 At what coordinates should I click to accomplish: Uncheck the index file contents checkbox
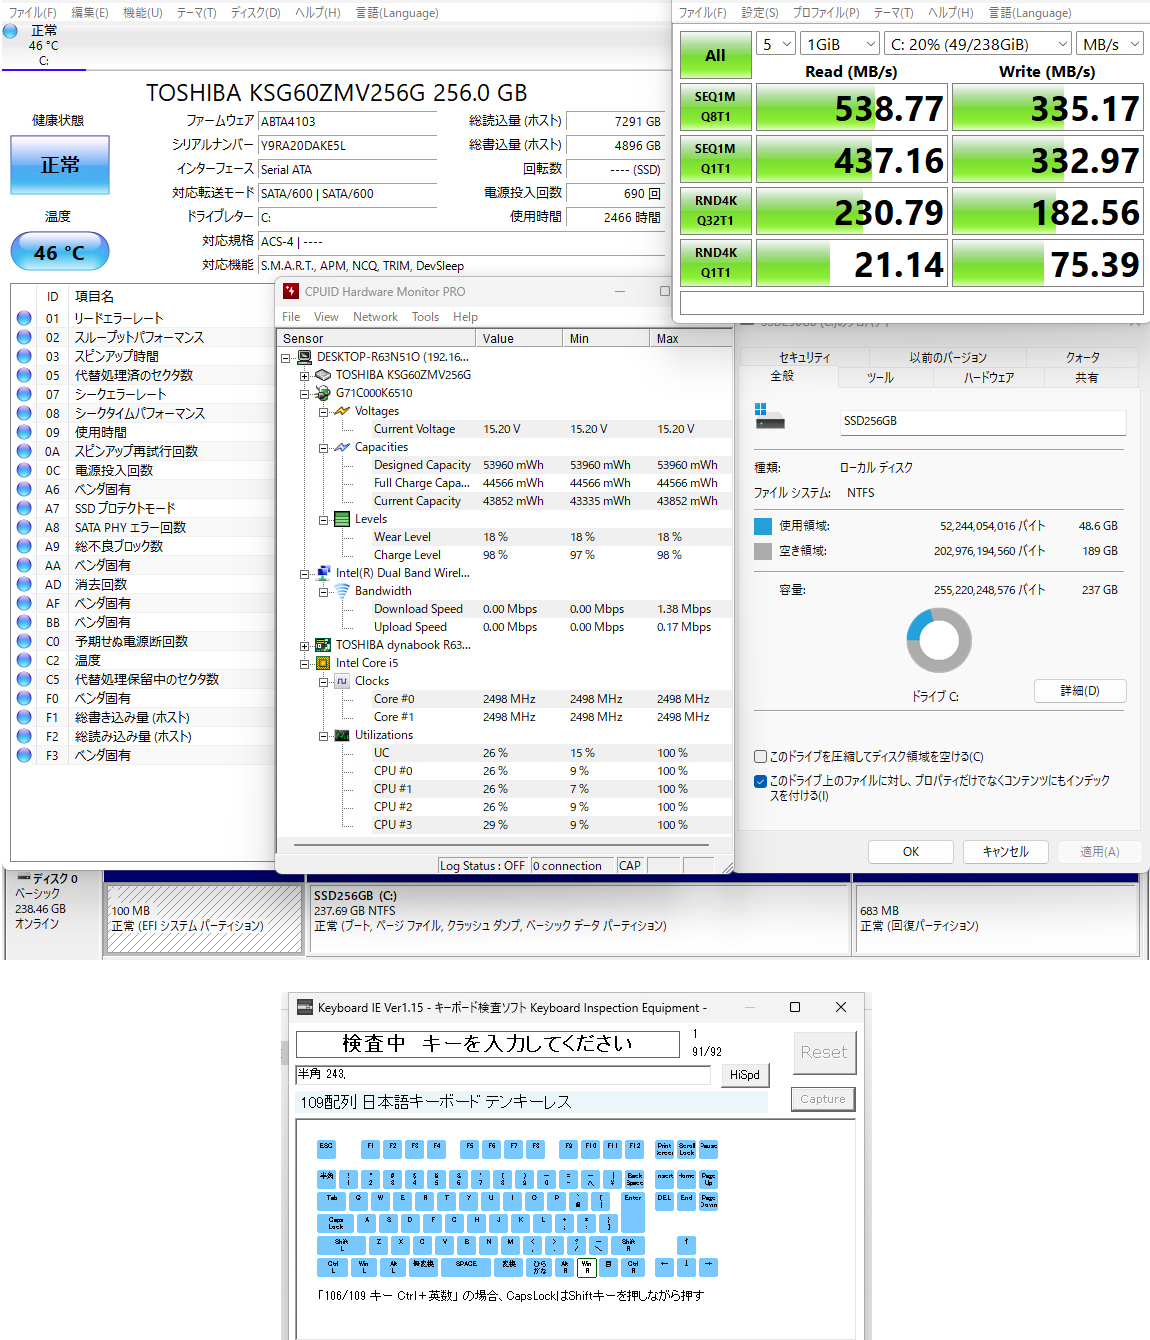click(760, 781)
